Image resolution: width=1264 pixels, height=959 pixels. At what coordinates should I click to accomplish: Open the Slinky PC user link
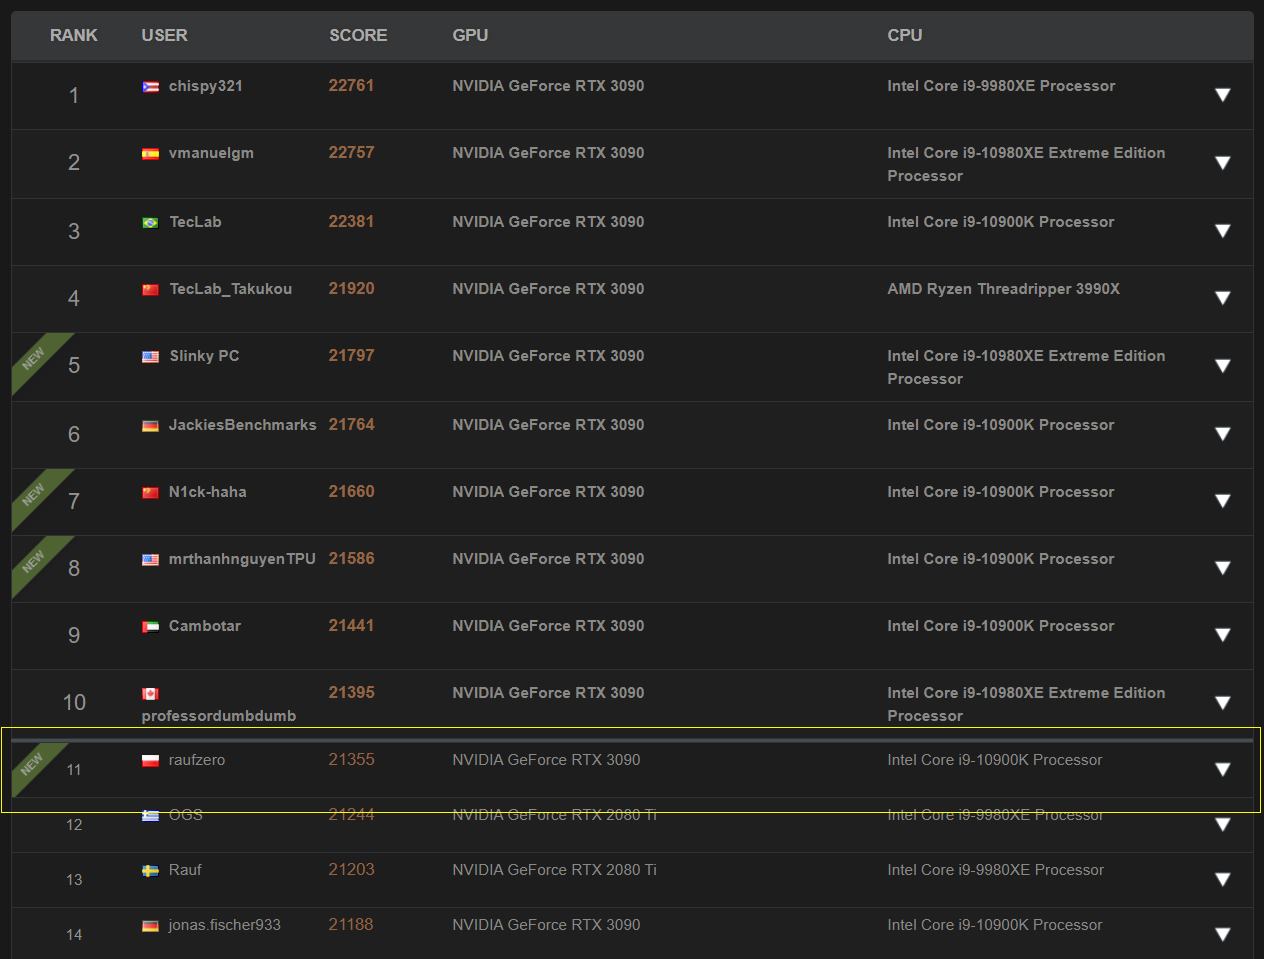204,356
